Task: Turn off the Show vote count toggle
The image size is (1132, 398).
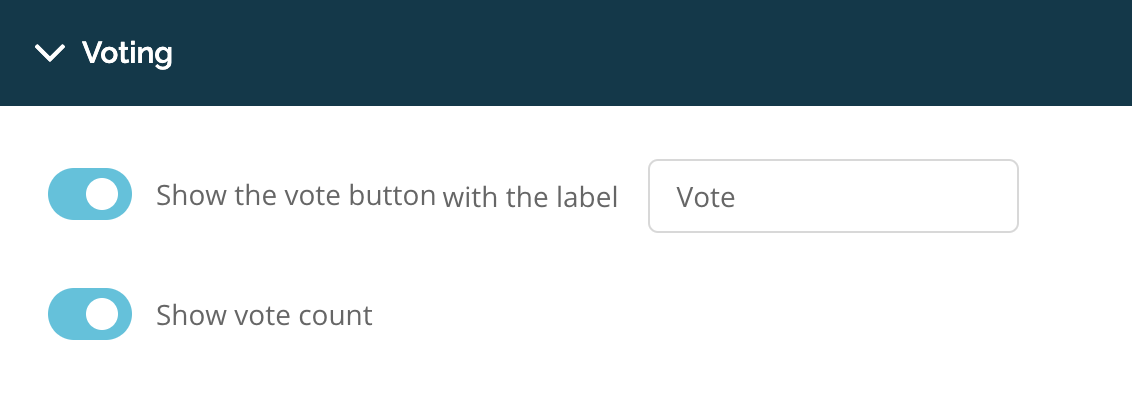Action: [90, 314]
